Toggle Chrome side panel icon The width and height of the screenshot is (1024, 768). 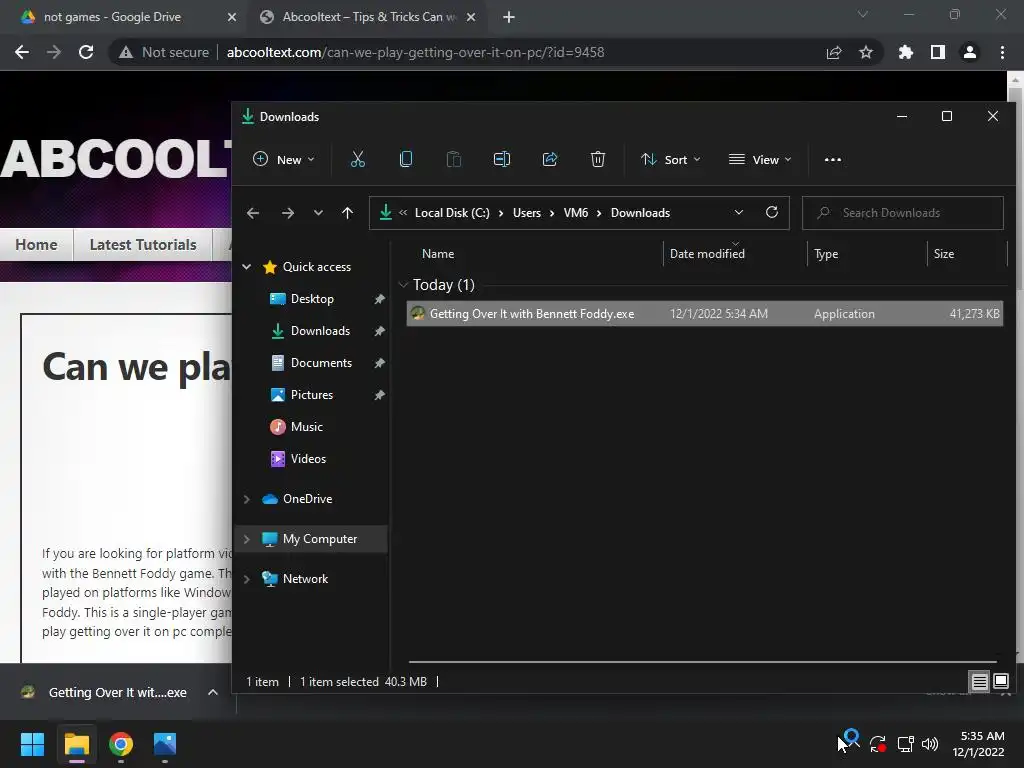[938, 52]
